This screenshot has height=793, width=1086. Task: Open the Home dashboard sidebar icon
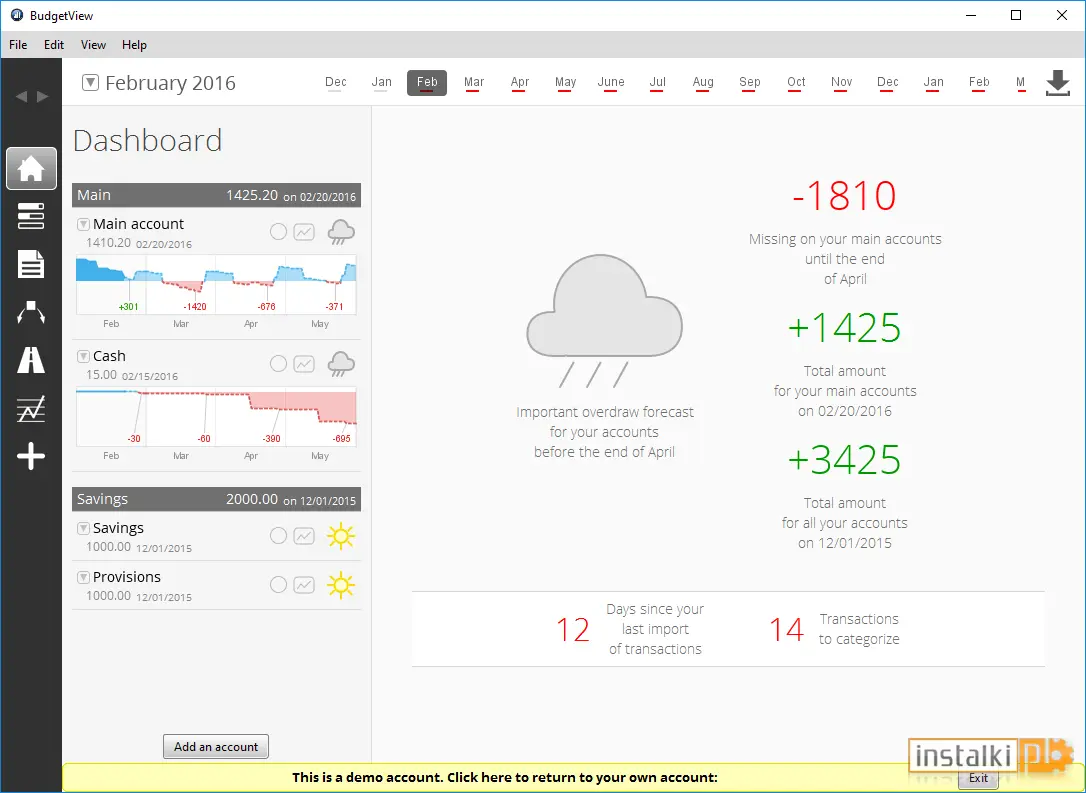pos(31,168)
